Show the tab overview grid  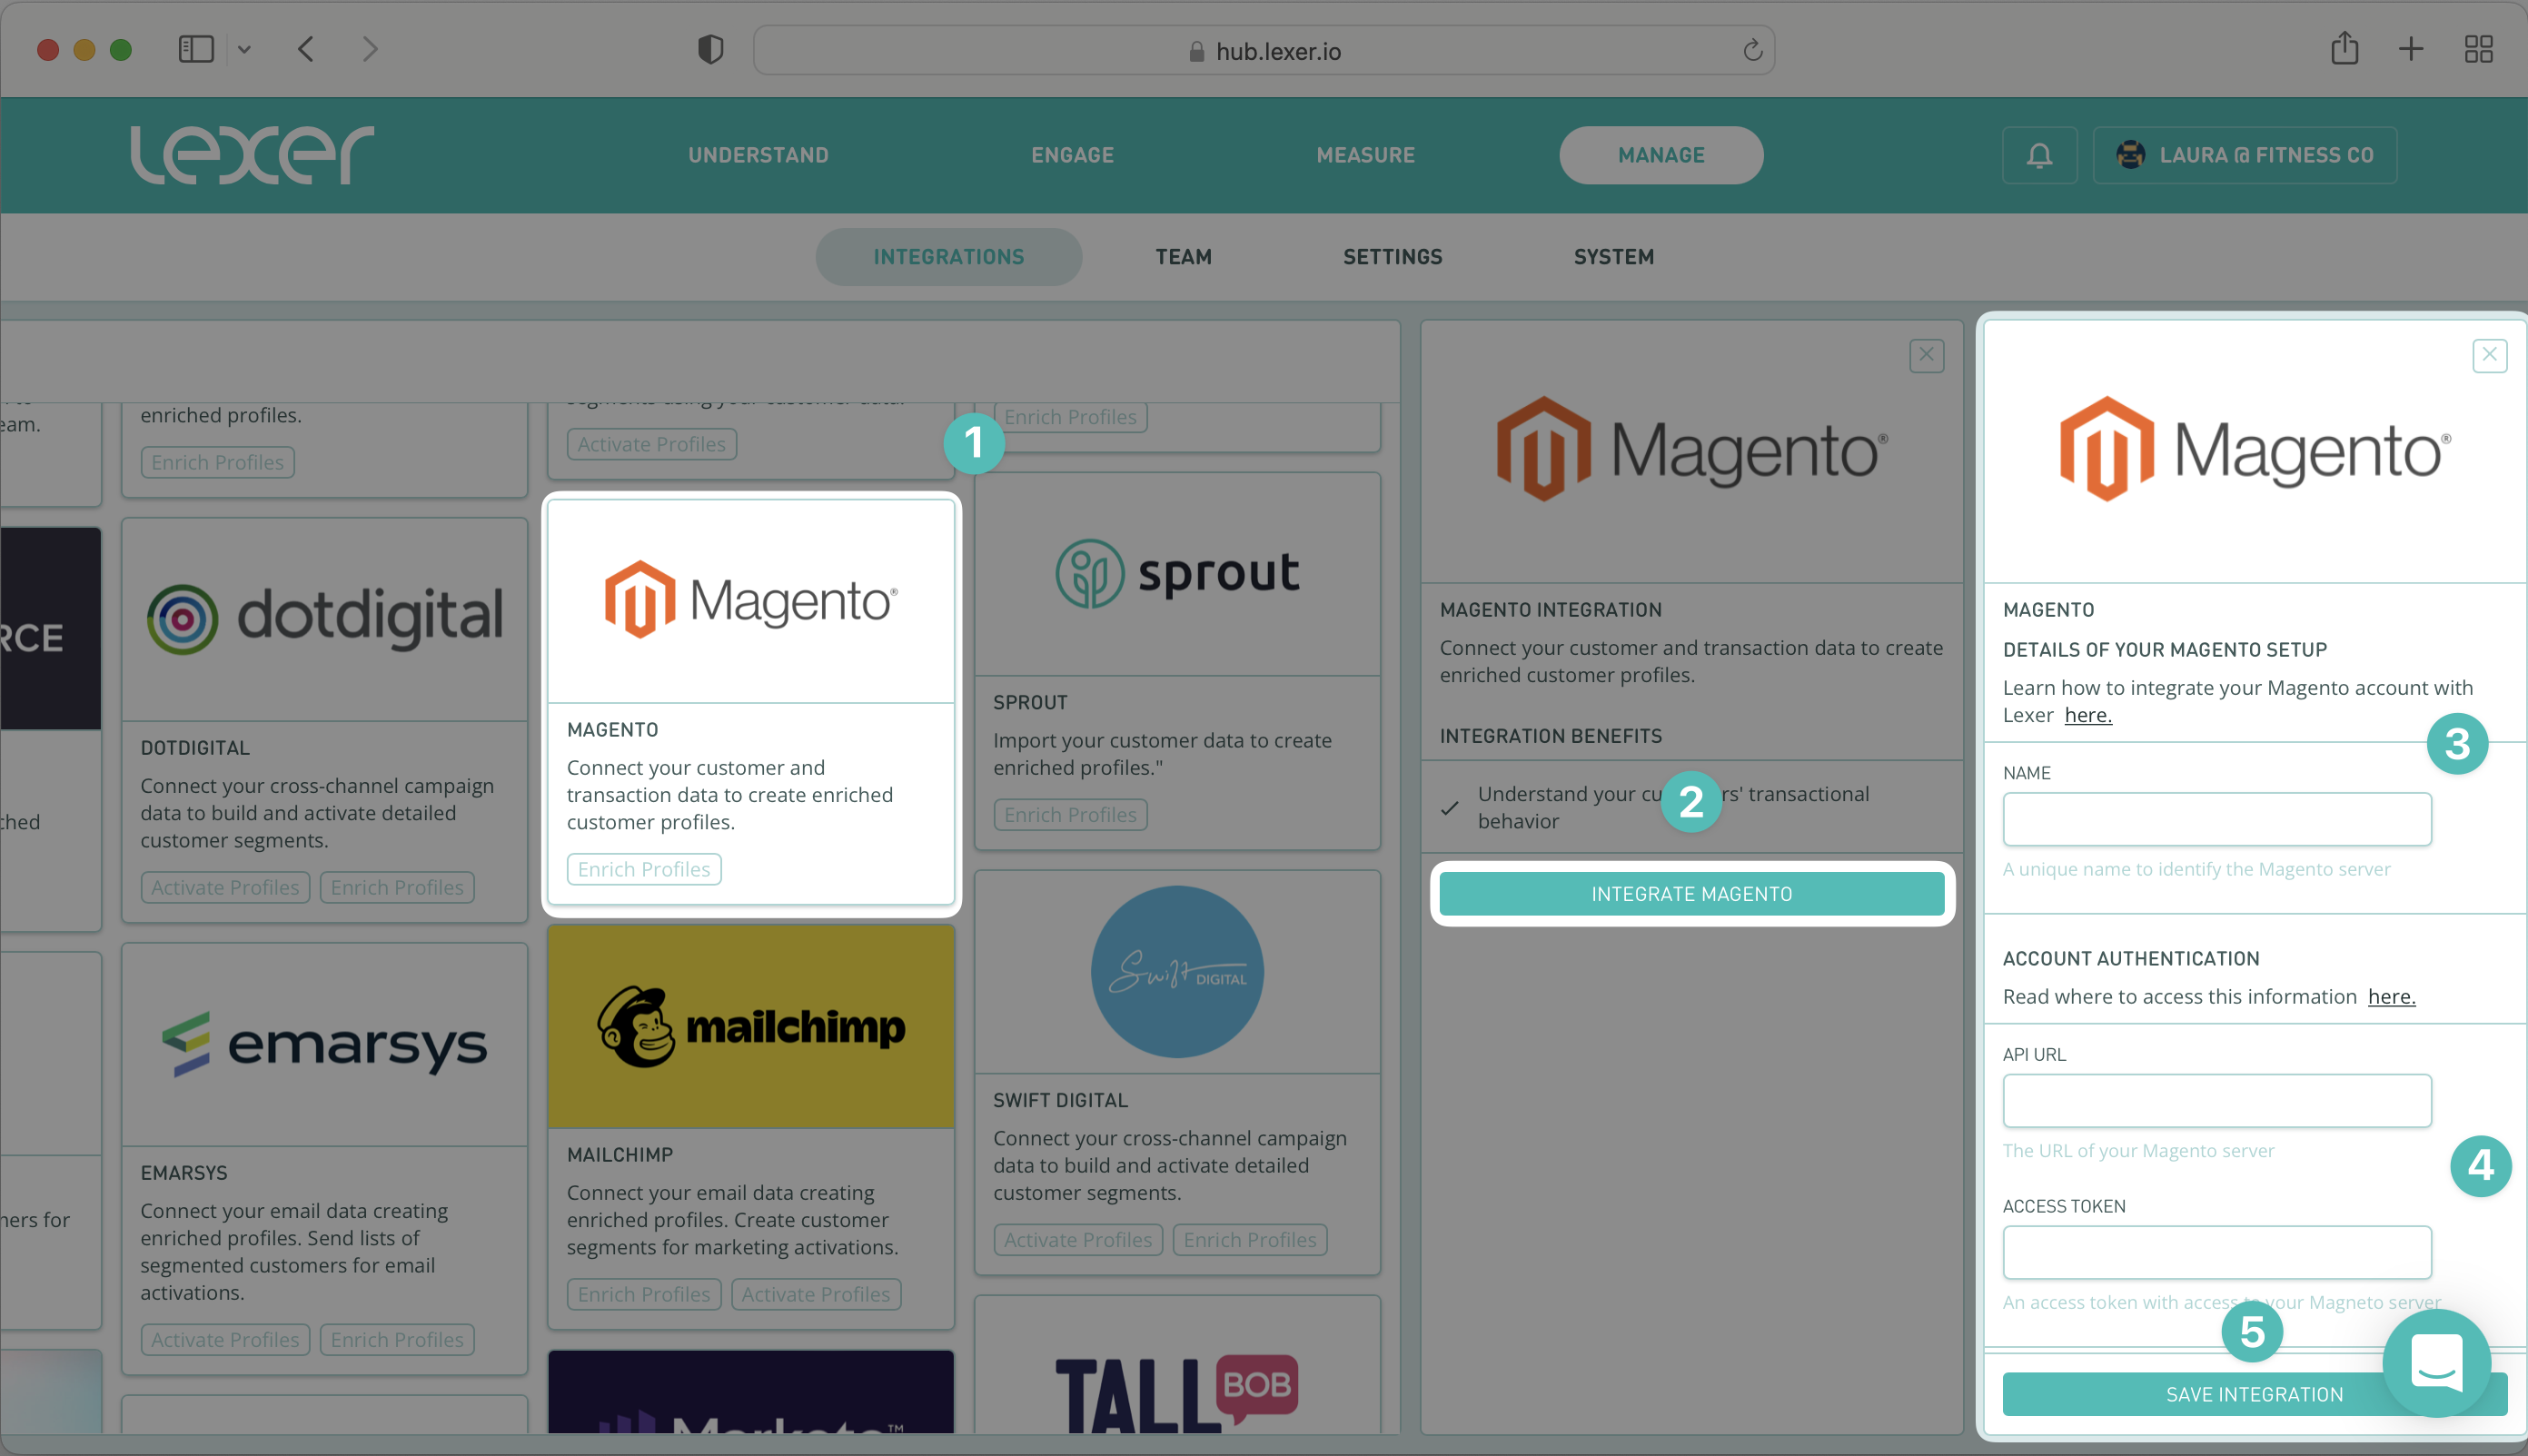tap(2478, 49)
